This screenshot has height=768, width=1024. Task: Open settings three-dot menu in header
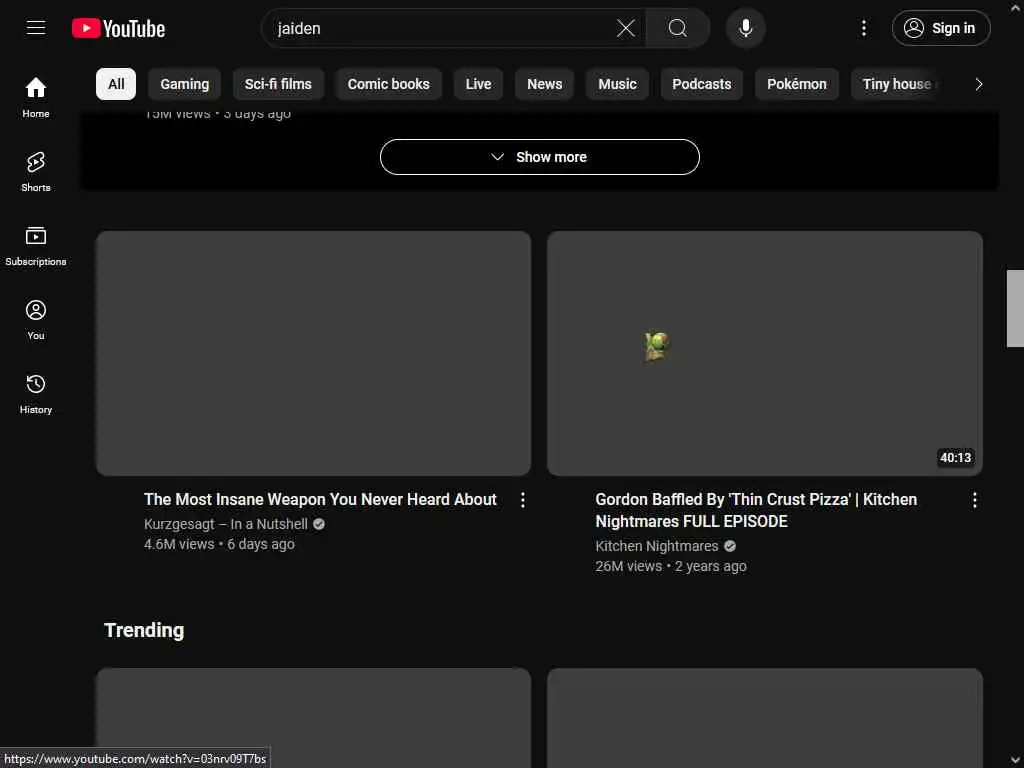point(863,28)
